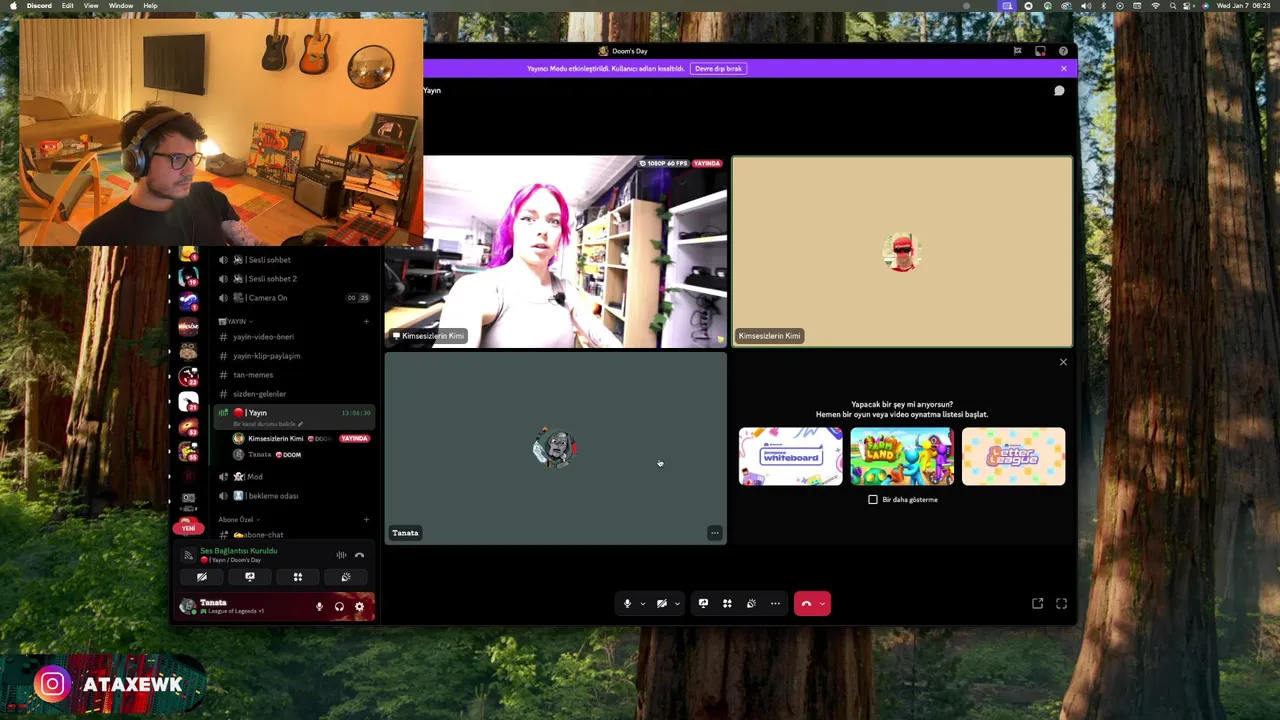Edit 'Bir kanal durumu belirle' status
Image resolution: width=1280 pixels, height=720 pixels.
tap(266, 424)
